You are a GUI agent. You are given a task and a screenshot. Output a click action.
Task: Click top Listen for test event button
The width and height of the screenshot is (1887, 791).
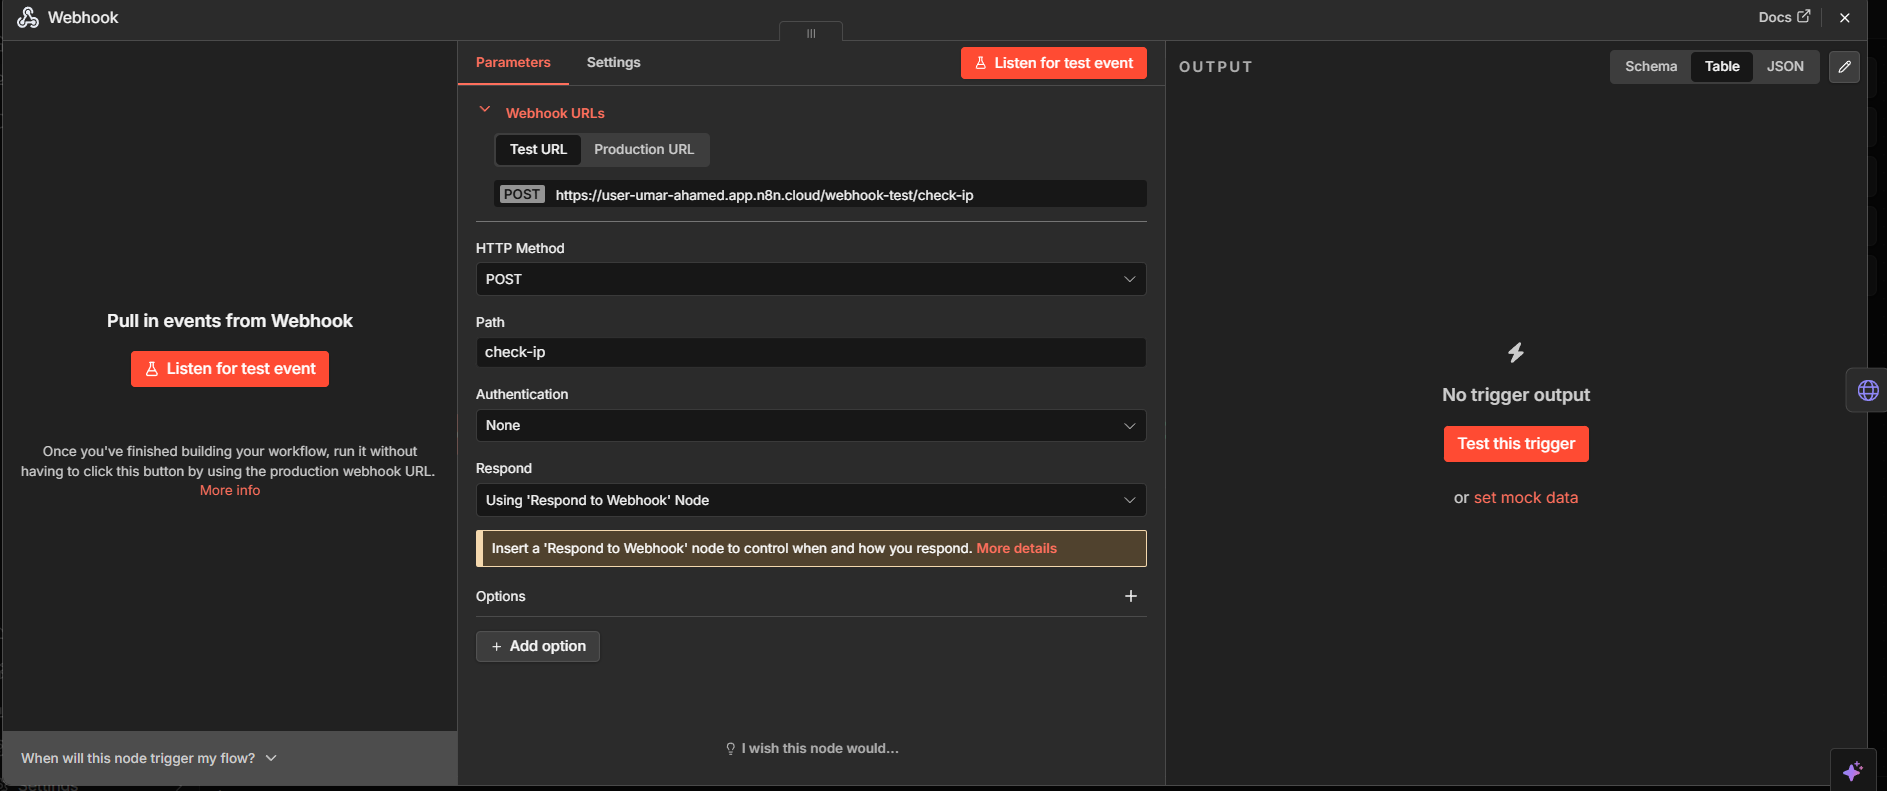1054,63
